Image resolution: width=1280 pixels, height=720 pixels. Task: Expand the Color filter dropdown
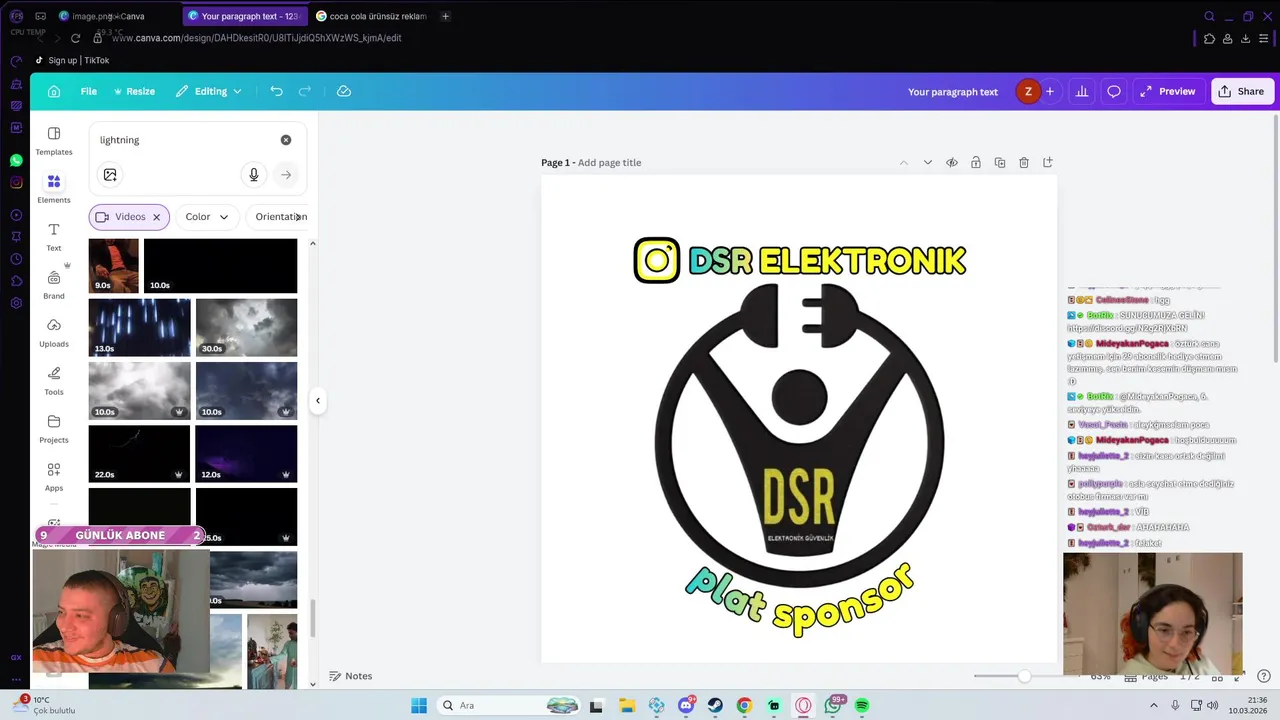207,217
